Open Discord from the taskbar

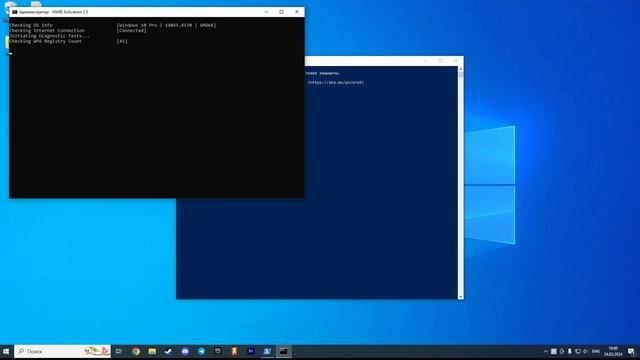[185, 351]
